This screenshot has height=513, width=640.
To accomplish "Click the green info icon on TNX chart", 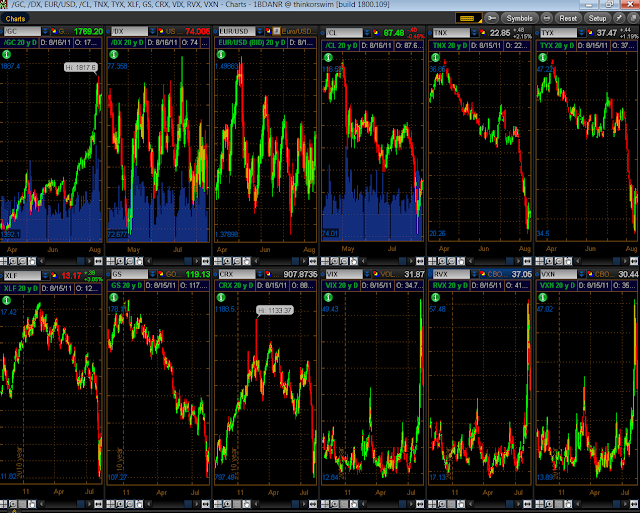I will (x=436, y=58).
